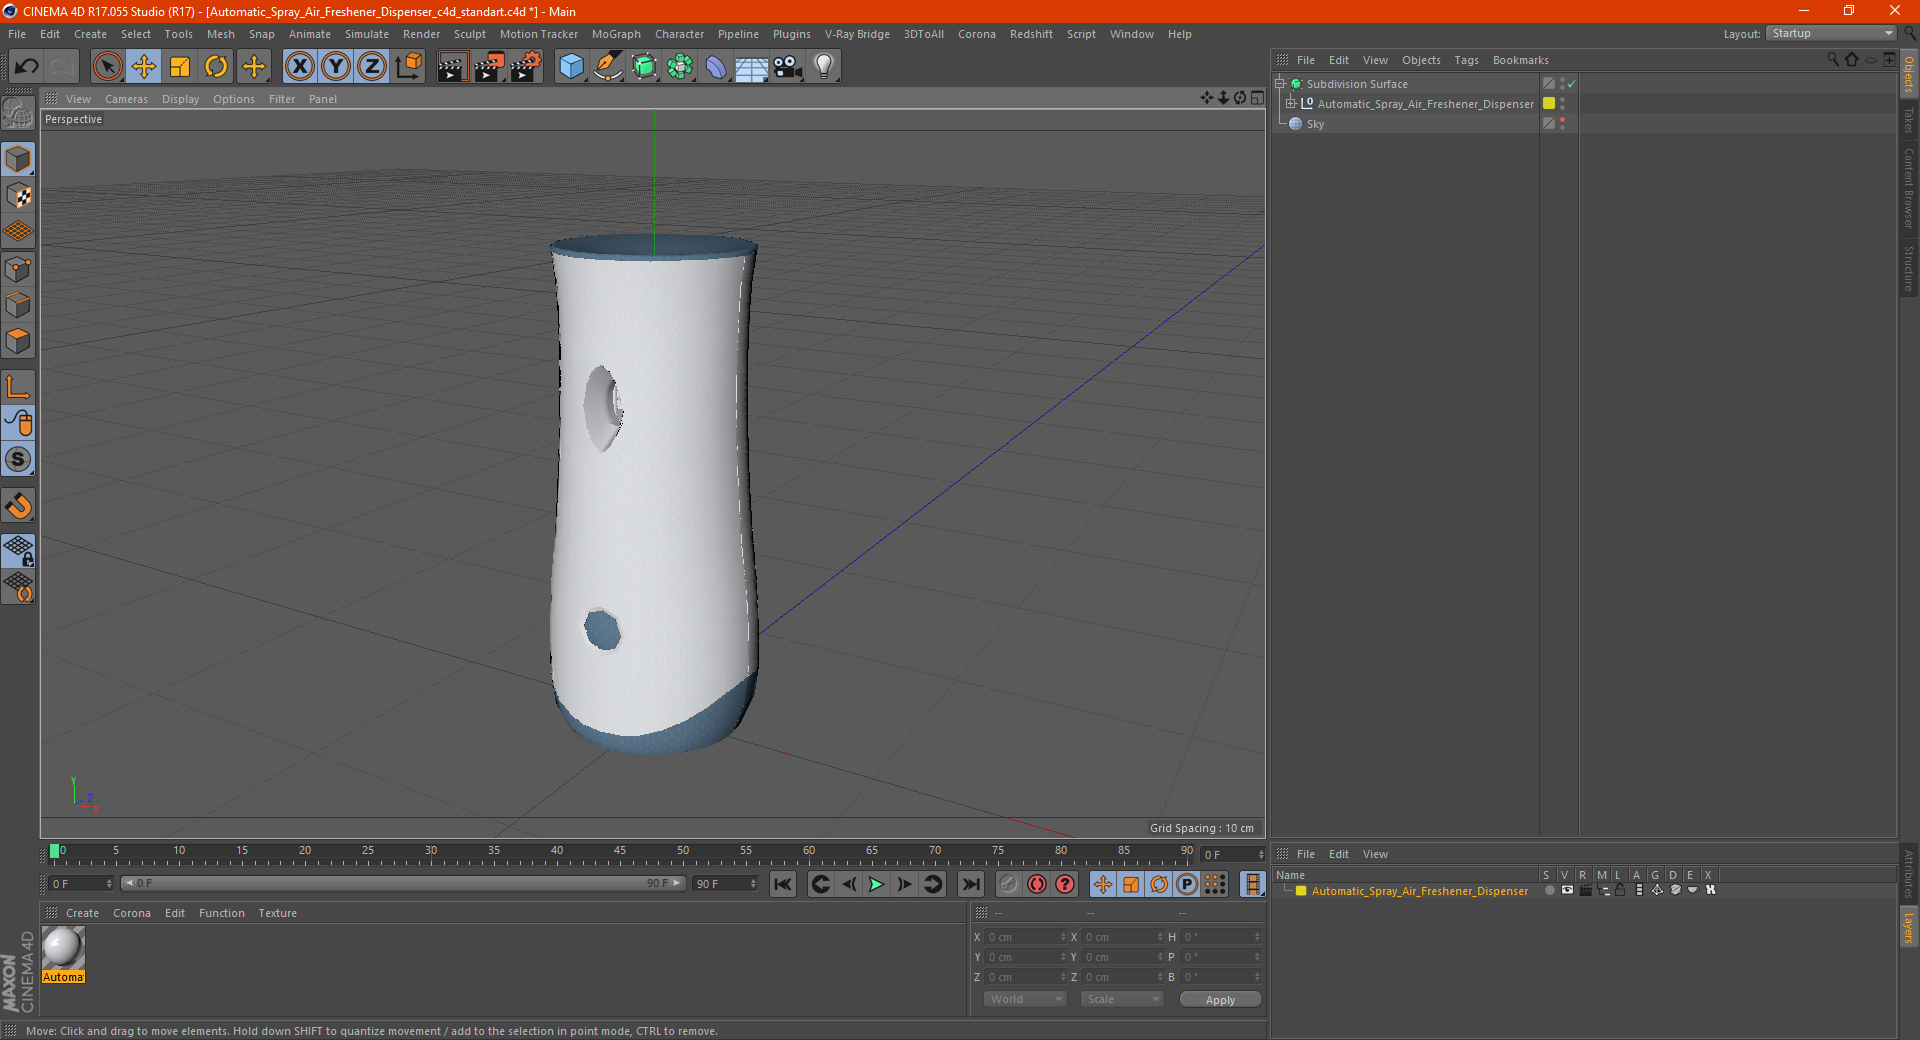Activate the Rotate tool
1920x1040 pixels.
216,67
